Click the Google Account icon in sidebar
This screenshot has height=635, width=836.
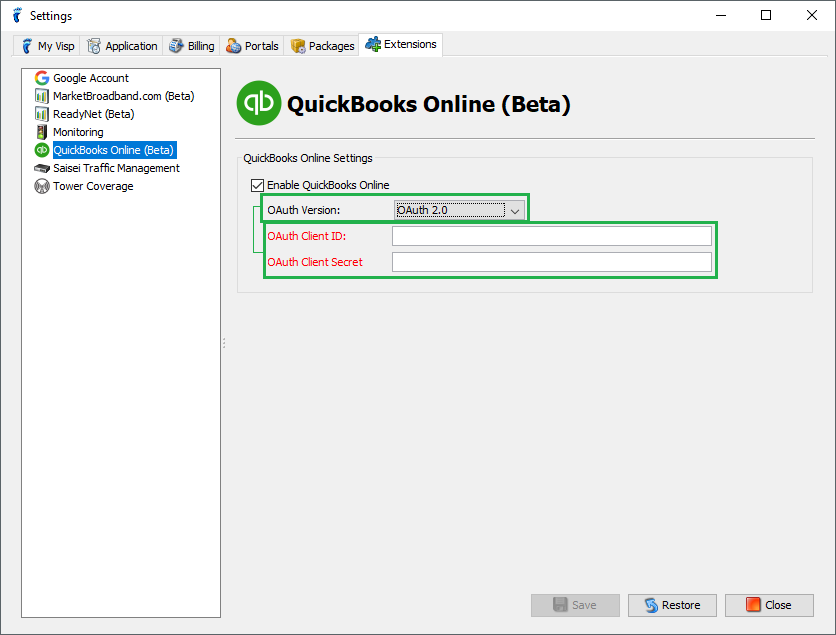[42, 78]
